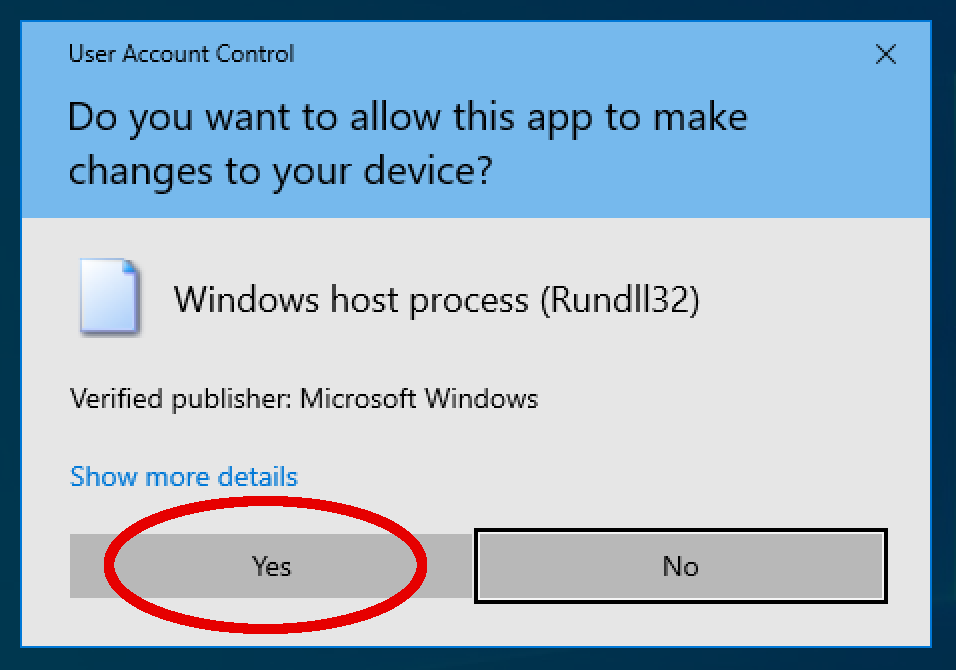Select the Windows host process app name
Viewport: 956px width, 670px height.
[351, 299]
